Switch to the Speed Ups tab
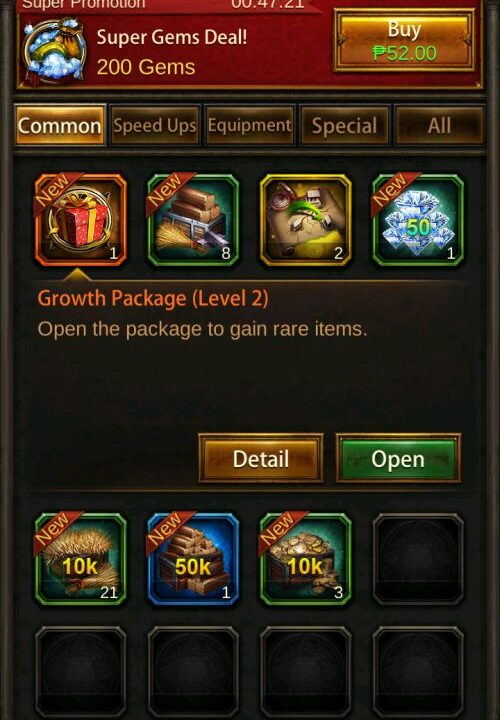The height and width of the screenshot is (720, 500). [x=155, y=126]
